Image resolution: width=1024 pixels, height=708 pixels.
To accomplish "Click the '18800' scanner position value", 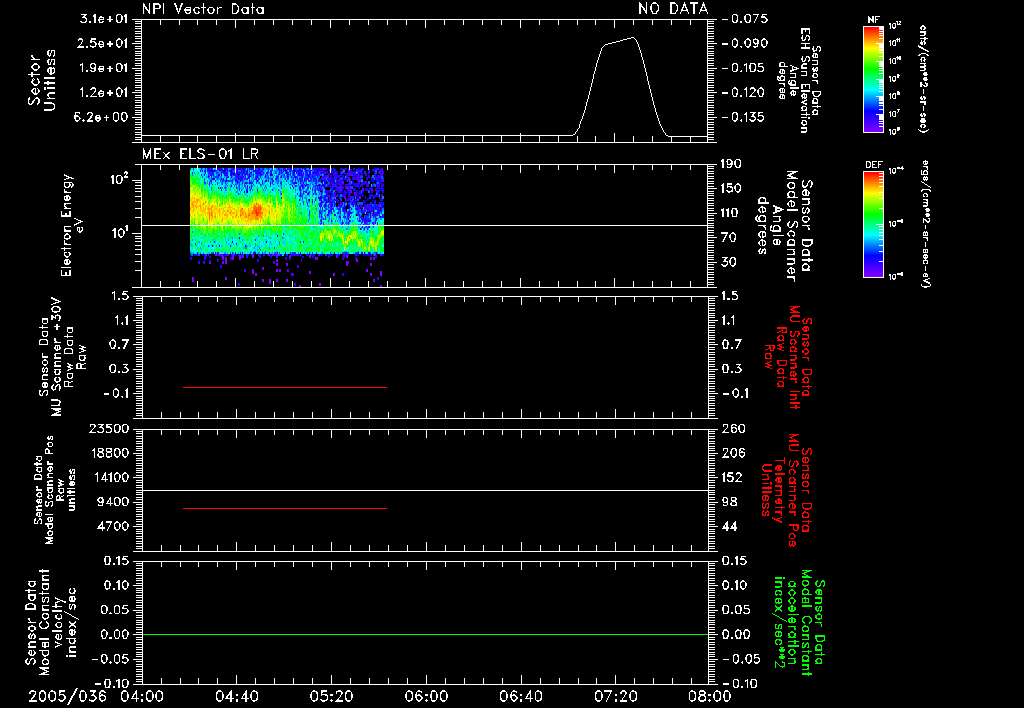I will (108, 453).
